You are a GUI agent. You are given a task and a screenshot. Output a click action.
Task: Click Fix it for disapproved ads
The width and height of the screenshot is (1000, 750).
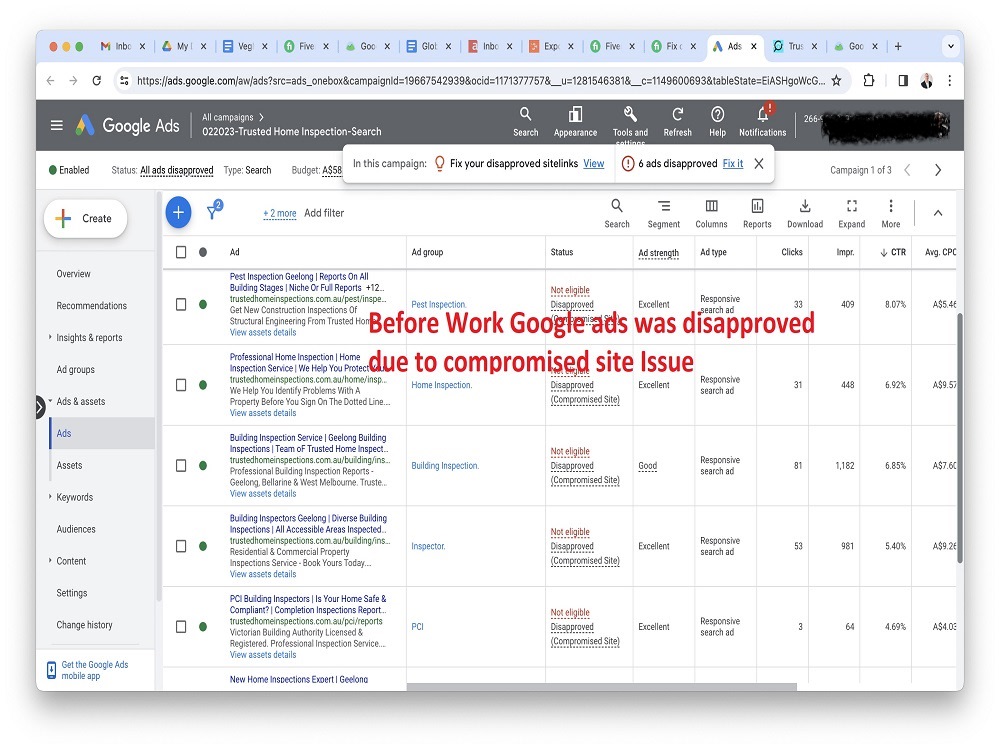(x=733, y=163)
